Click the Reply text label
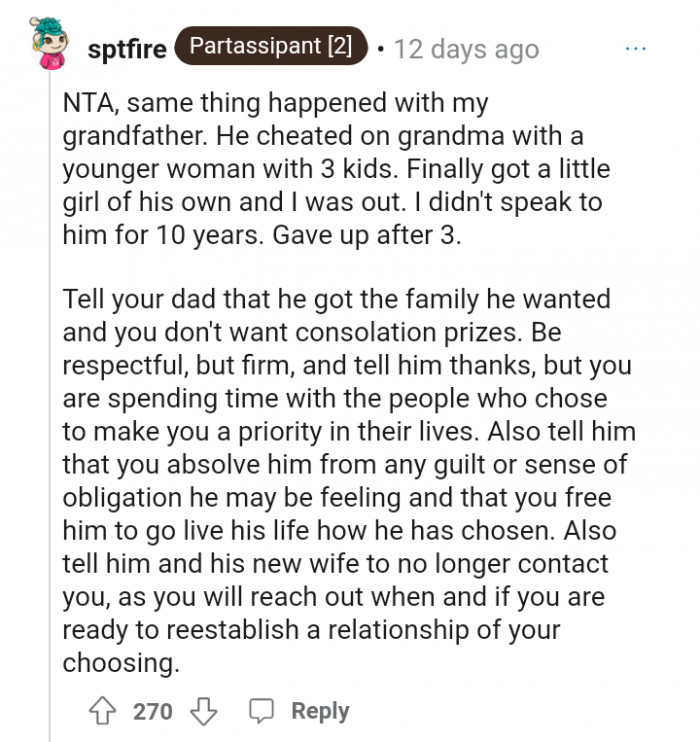This screenshot has width=700, height=742. 320,711
